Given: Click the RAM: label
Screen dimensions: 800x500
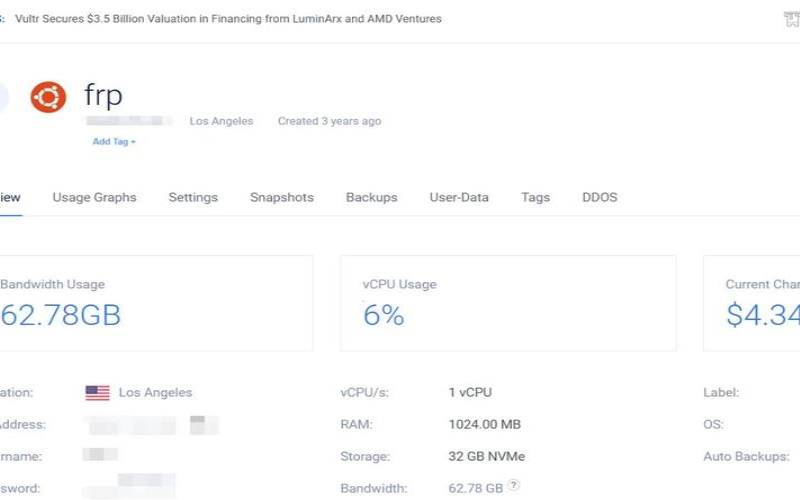Looking at the screenshot, I should (x=356, y=424).
